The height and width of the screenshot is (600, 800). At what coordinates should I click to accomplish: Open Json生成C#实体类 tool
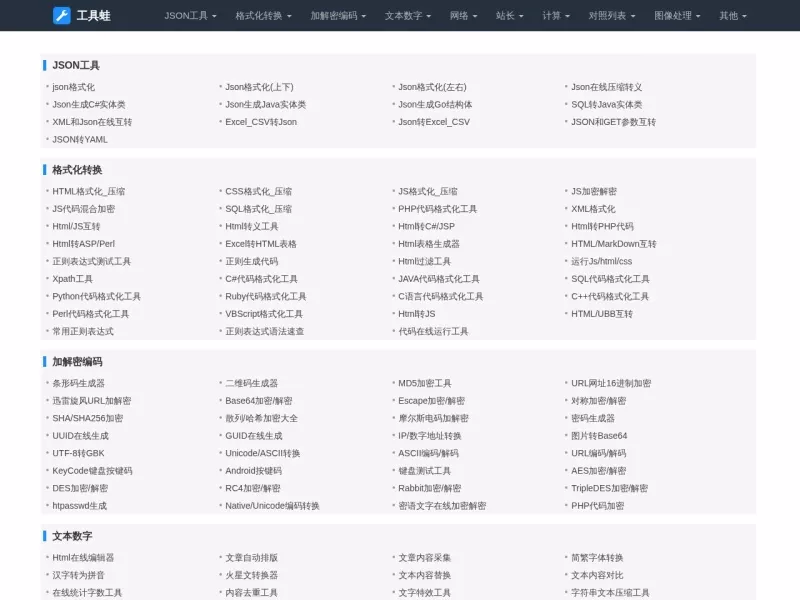[89, 105]
